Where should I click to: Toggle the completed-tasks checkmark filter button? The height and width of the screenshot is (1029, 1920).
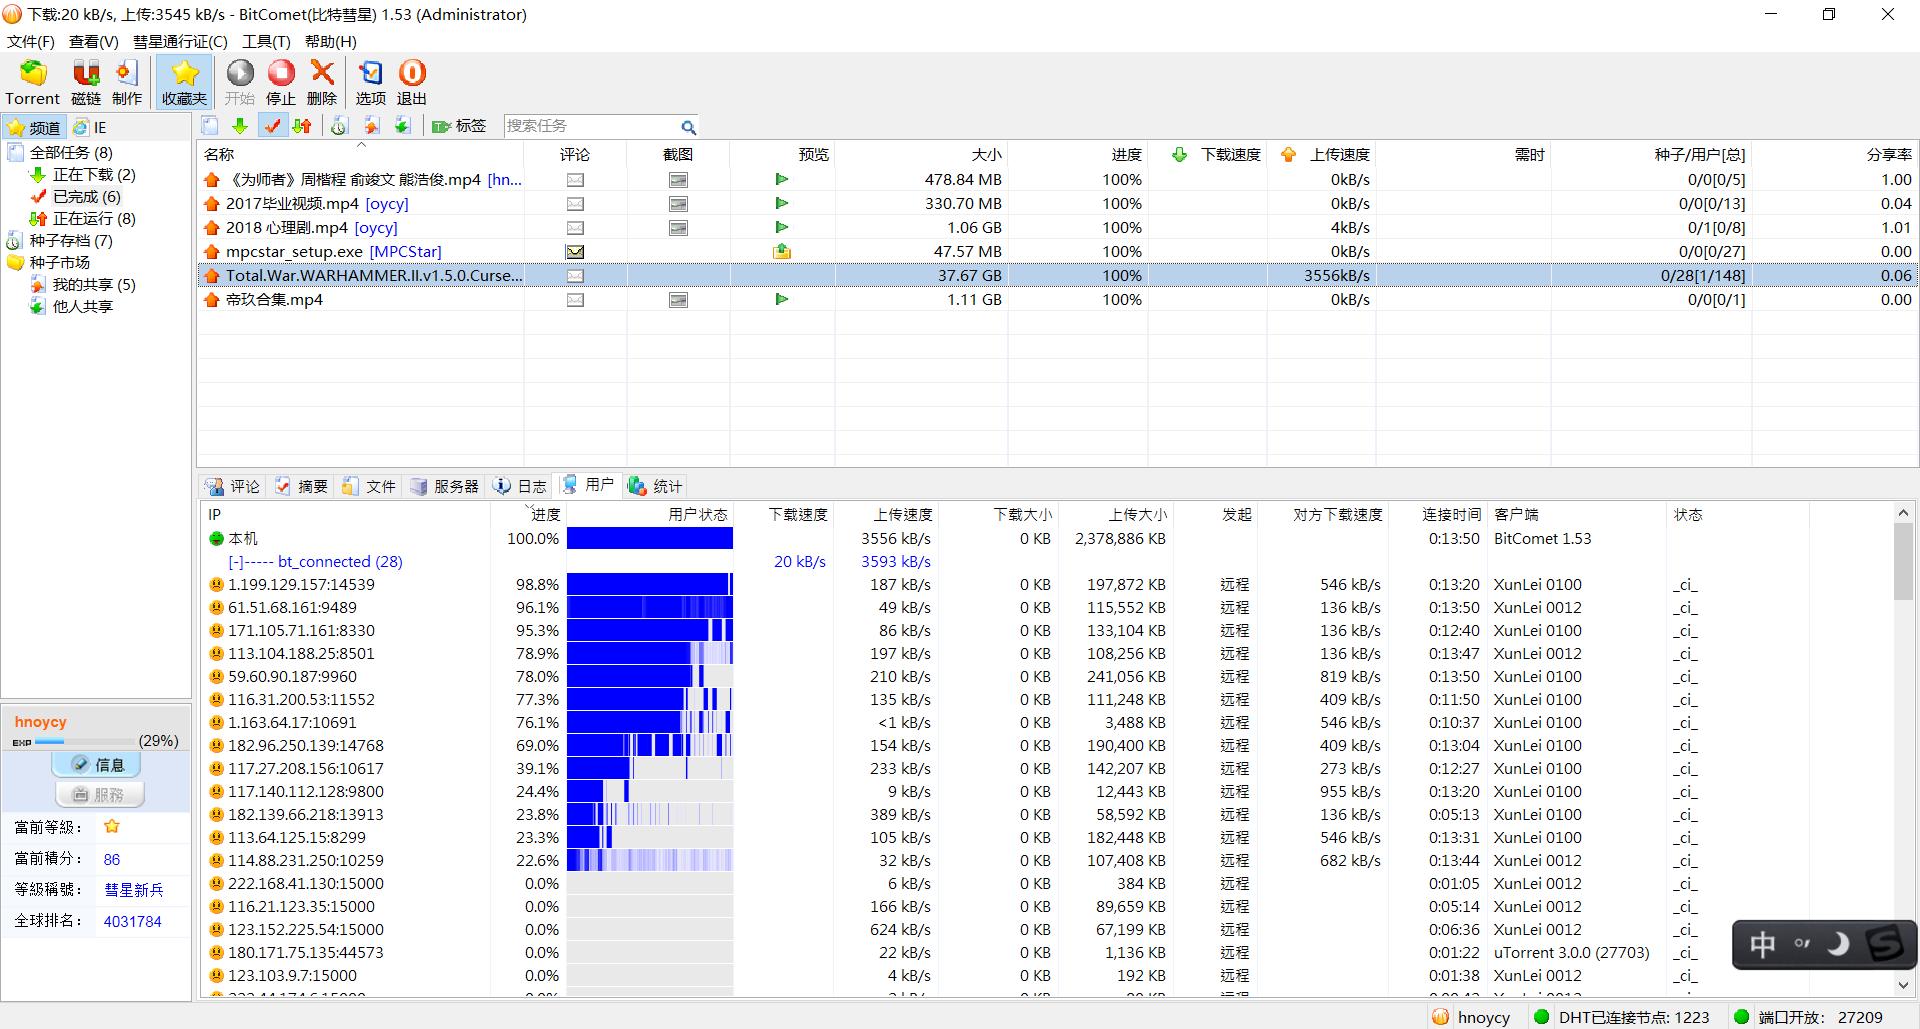pos(271,126)
